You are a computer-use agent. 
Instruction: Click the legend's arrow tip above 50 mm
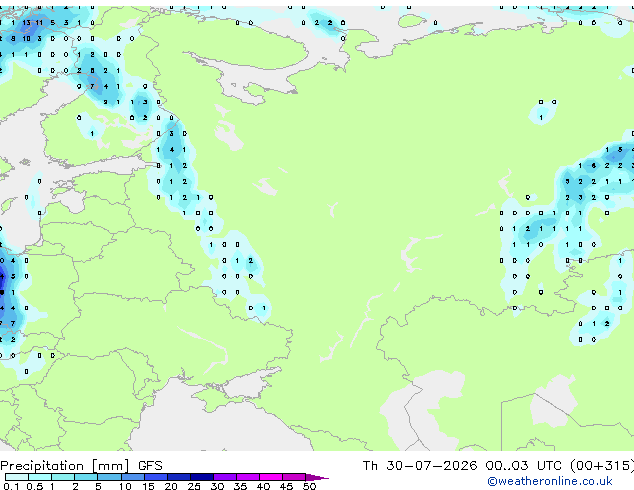317,477
